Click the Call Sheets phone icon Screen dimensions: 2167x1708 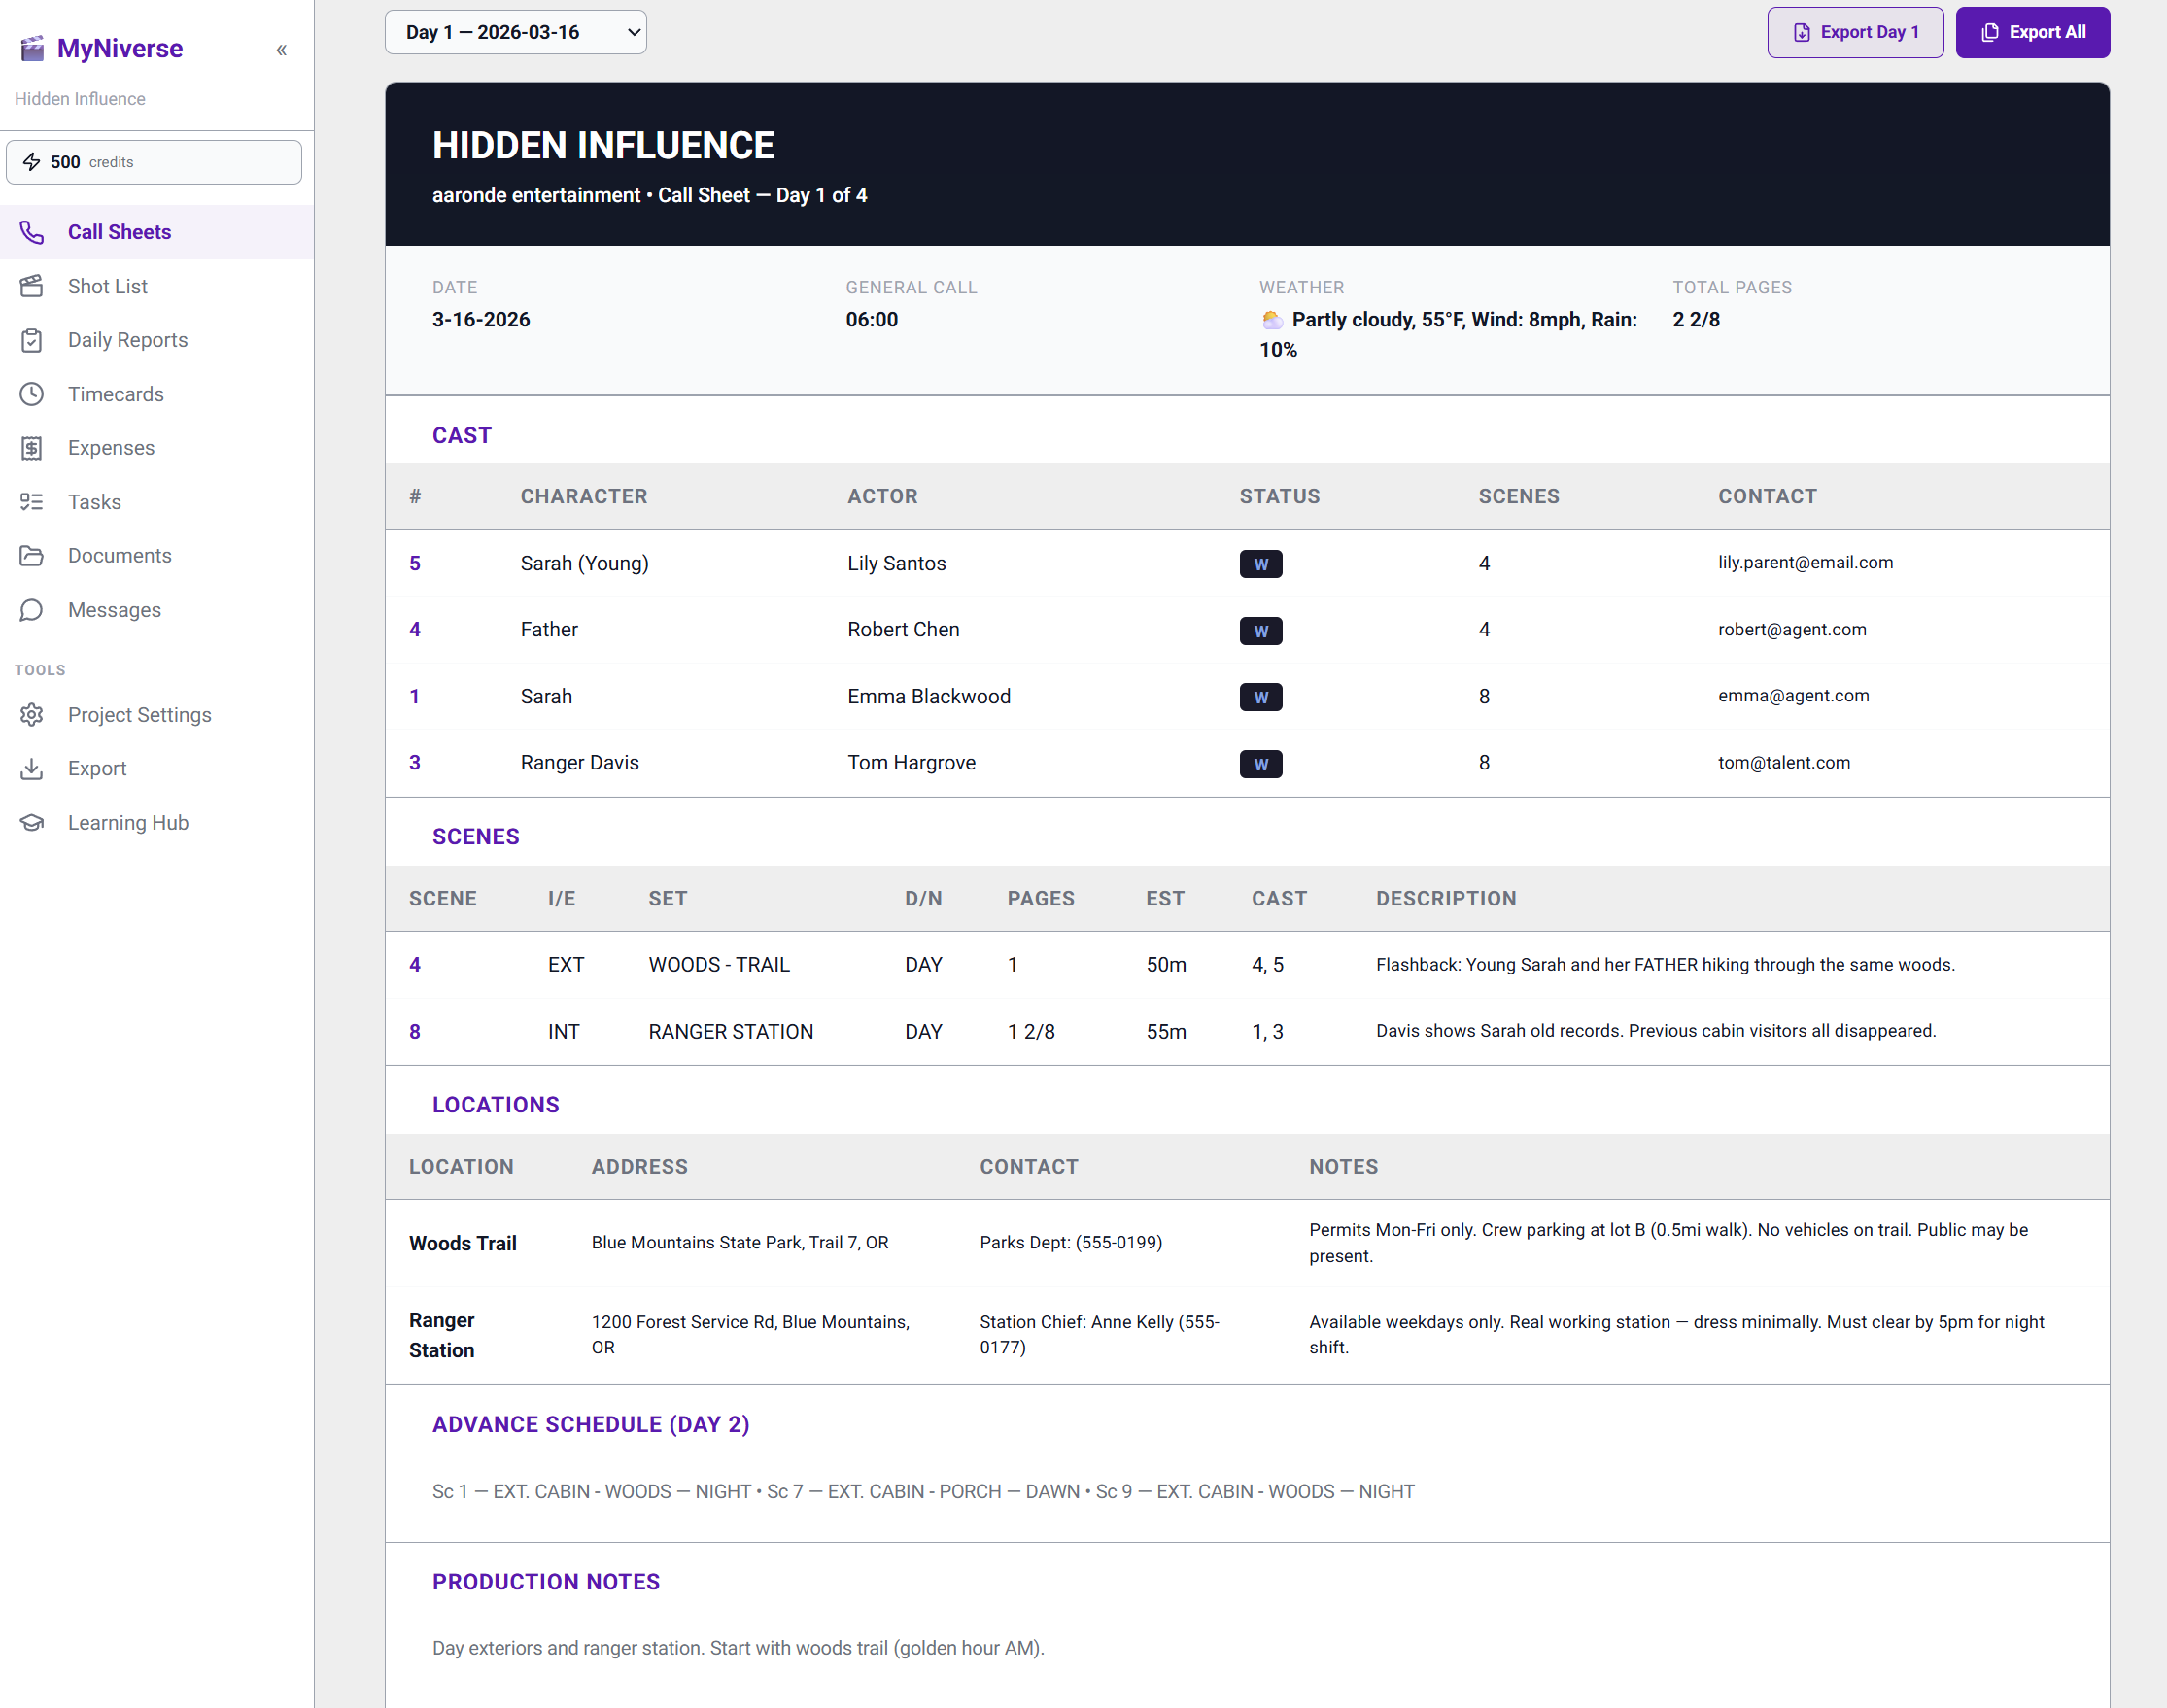click(32, 232)
